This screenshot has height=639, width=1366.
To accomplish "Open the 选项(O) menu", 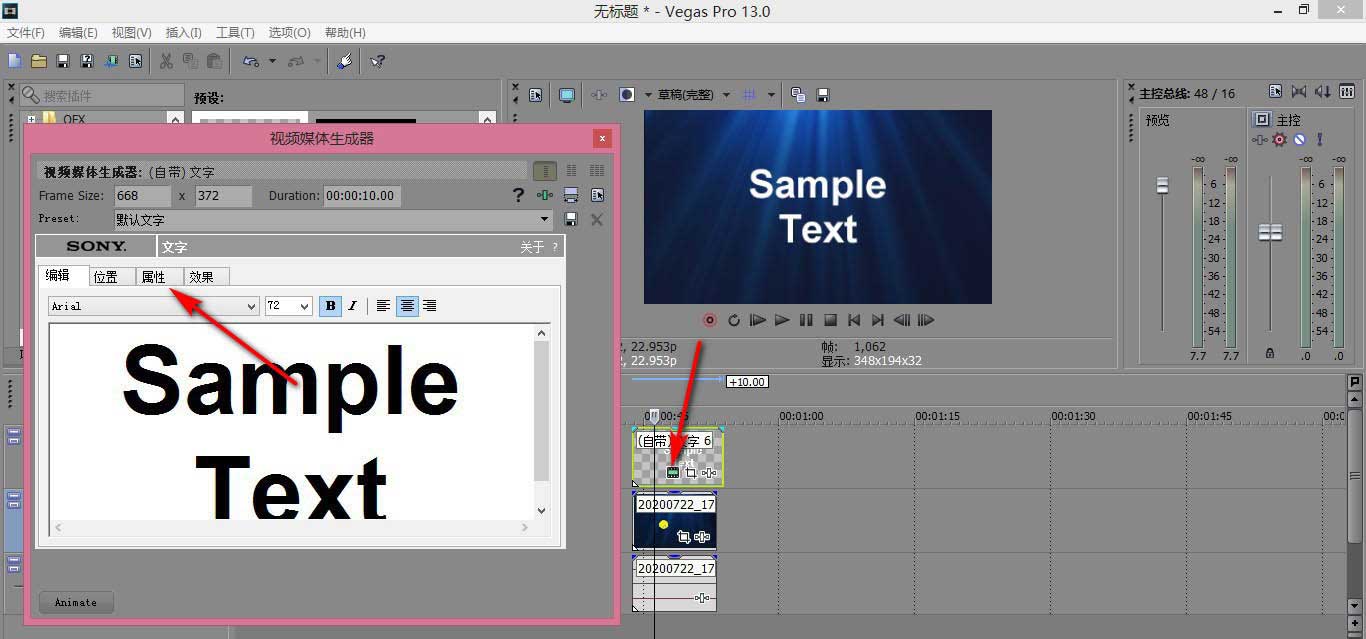I will 289,33.
